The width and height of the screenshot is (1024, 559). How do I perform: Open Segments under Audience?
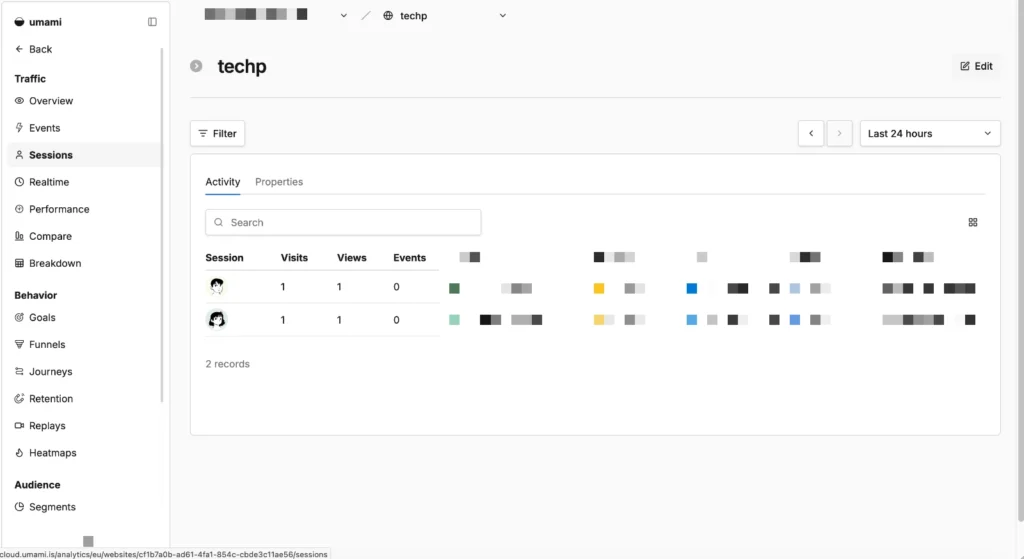[52, 507]
